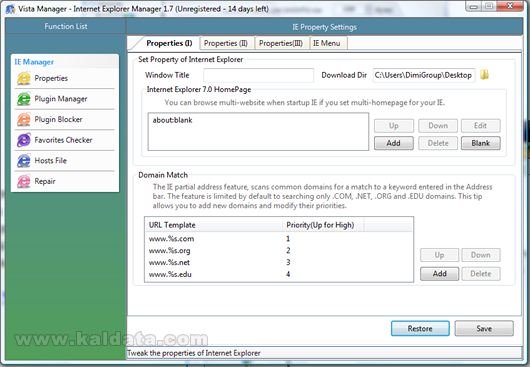This screenshot has height=367, width=530.
Task: Add a new Domain Match template
Action: click(439, 274)
